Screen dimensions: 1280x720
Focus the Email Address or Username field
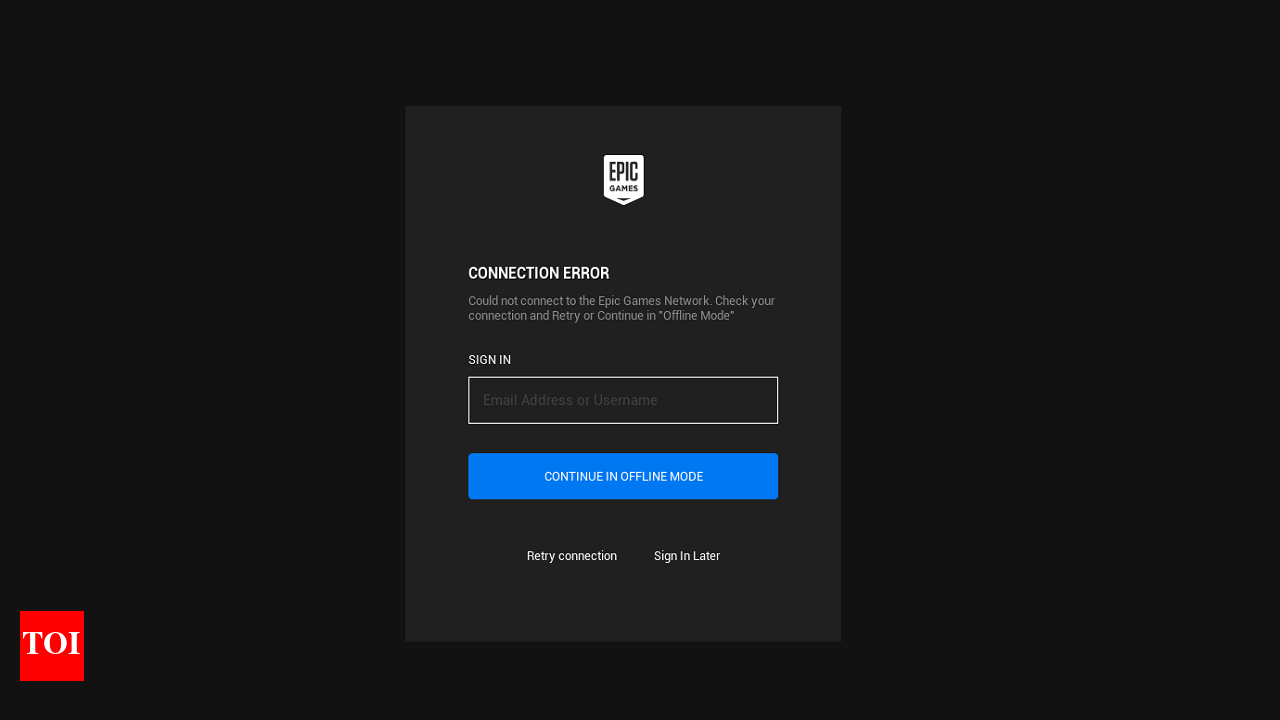pos(622,400)
